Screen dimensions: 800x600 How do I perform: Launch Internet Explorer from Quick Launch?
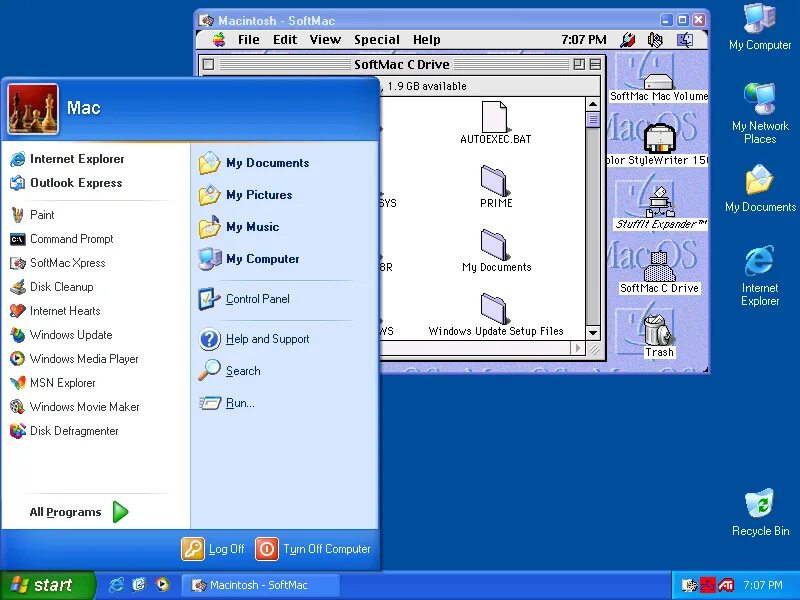click(117, 585)
